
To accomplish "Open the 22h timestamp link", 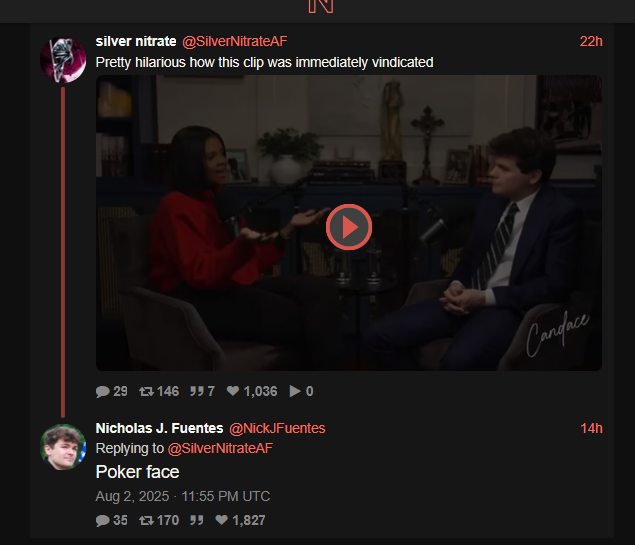I will pos(591,41).
